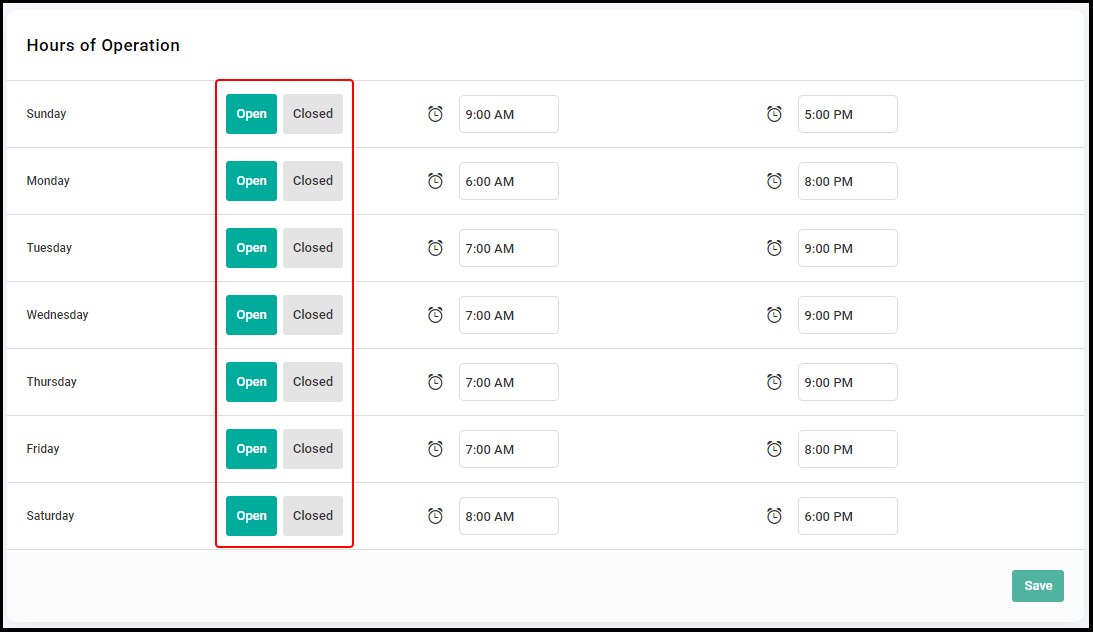
Task: Click the clock icon beside Tuesday closing time
Action: [x=774, y=247]
